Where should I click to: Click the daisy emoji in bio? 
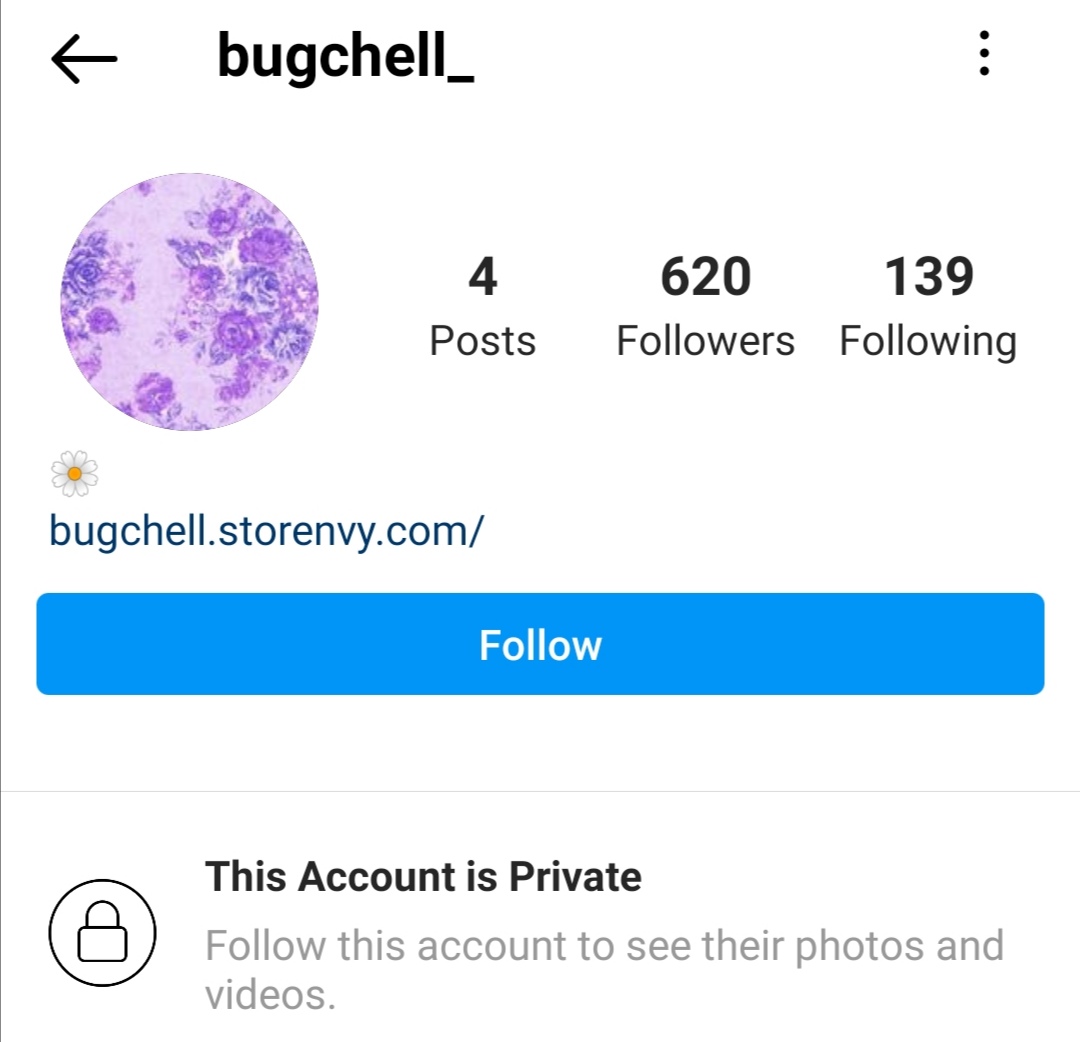[74, 474]
